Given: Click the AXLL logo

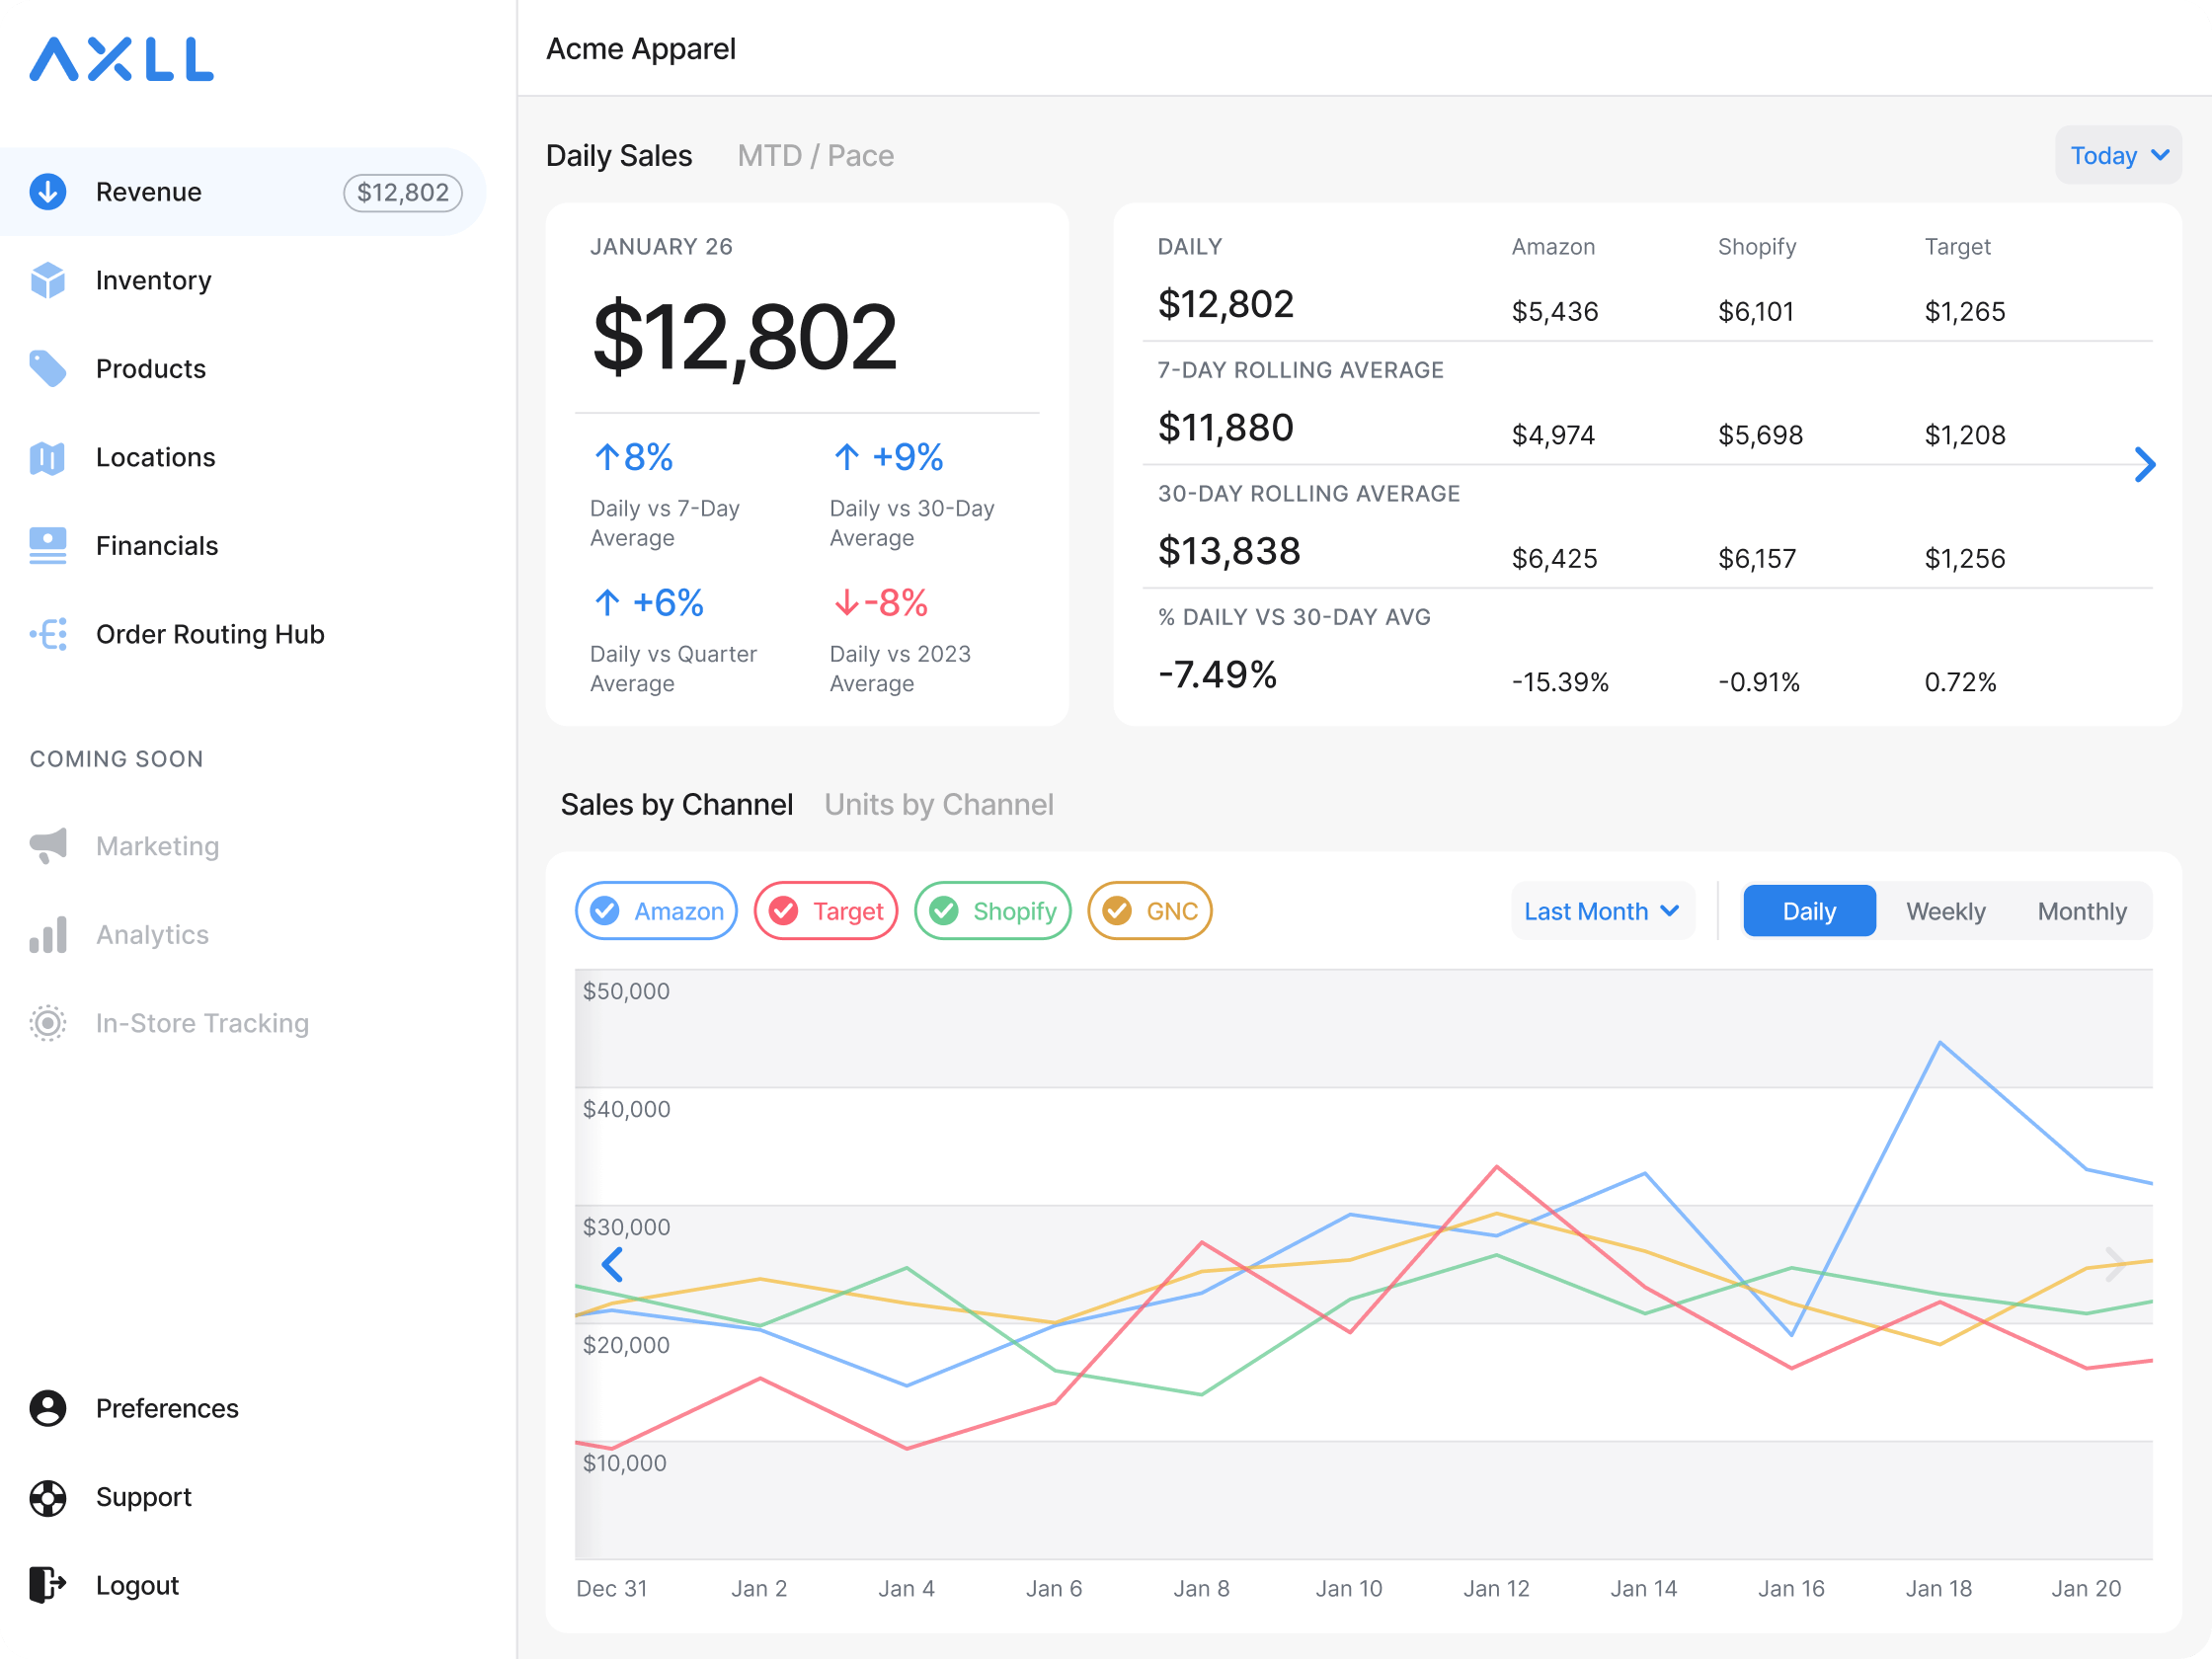Looking at the screenshot, I should click(x=121, y=59).
